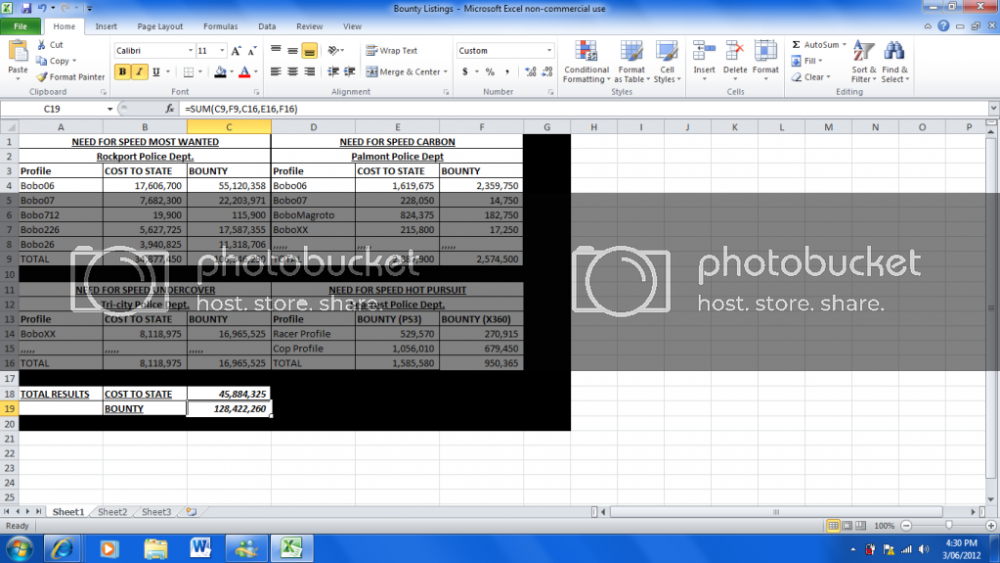Open Merge & Center dropdown arrow

tap(445, 72)
